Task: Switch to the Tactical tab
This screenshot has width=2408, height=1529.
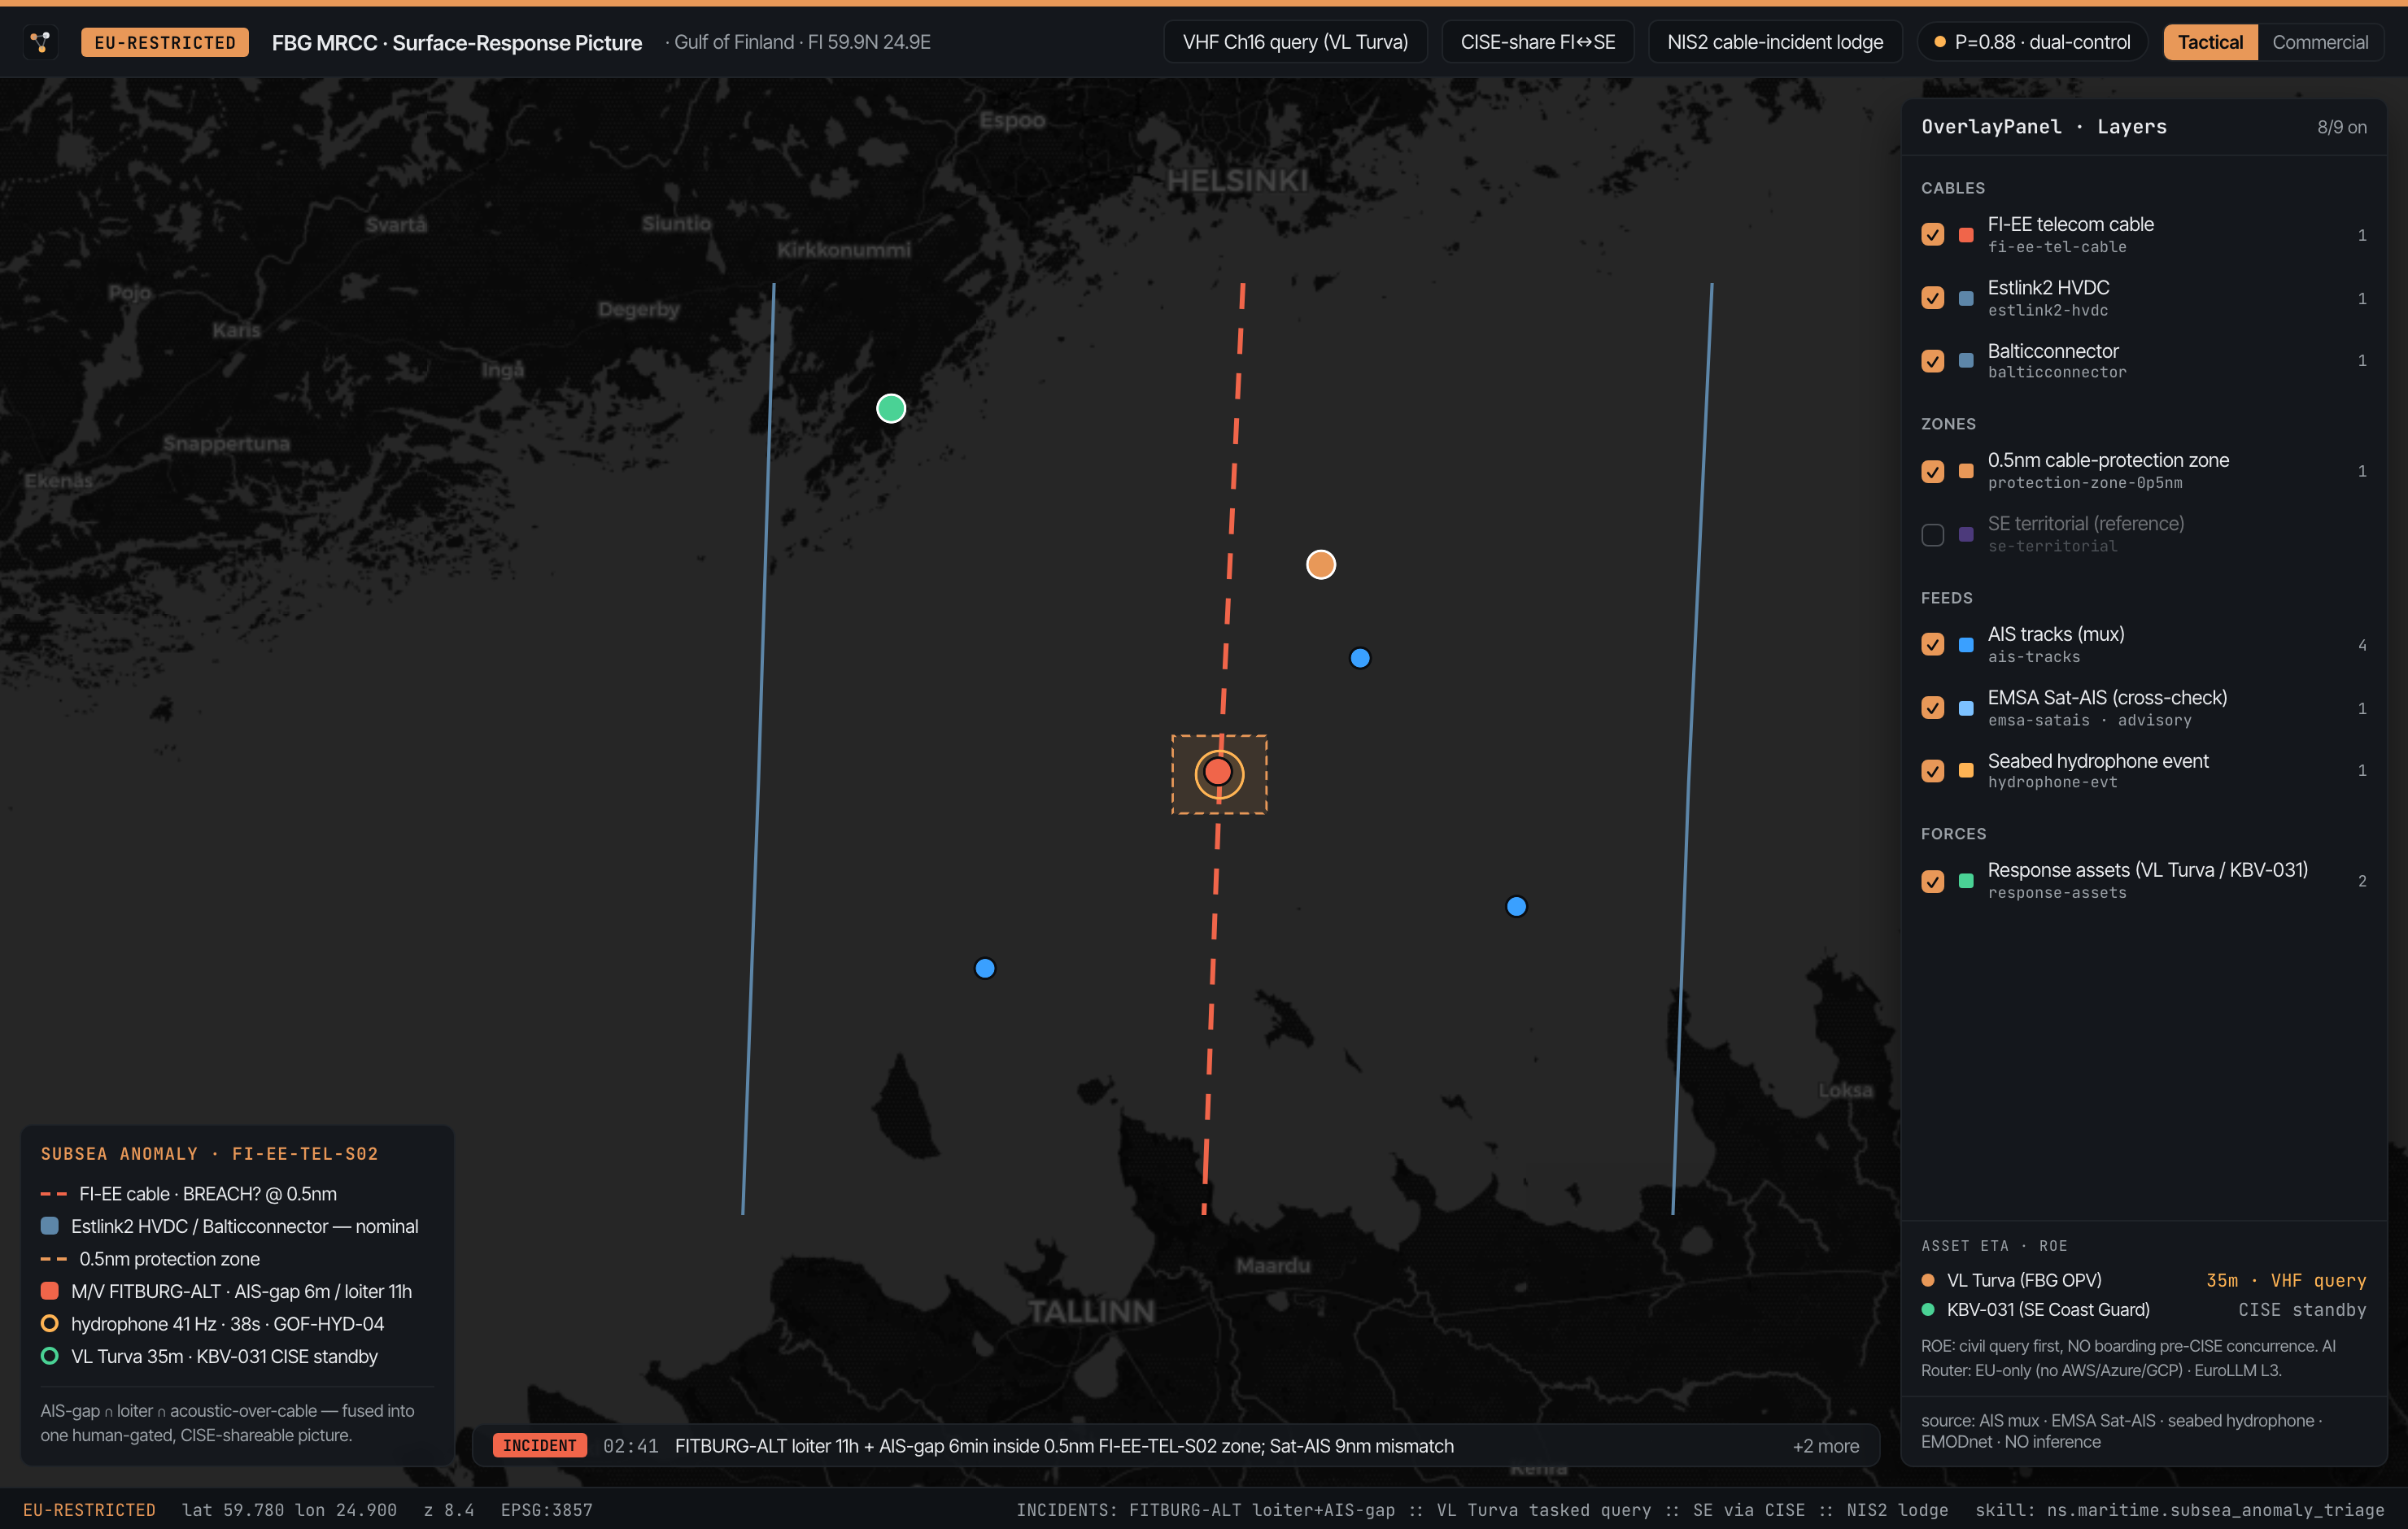Action: [x=2210, y=42]
